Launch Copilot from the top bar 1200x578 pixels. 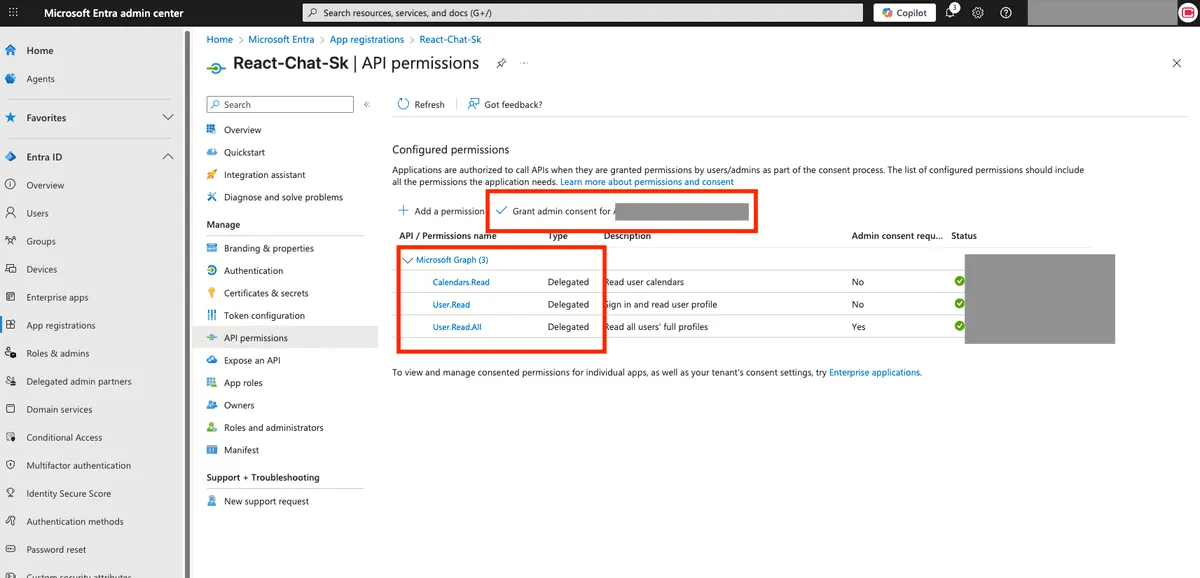tap(903, 12)
